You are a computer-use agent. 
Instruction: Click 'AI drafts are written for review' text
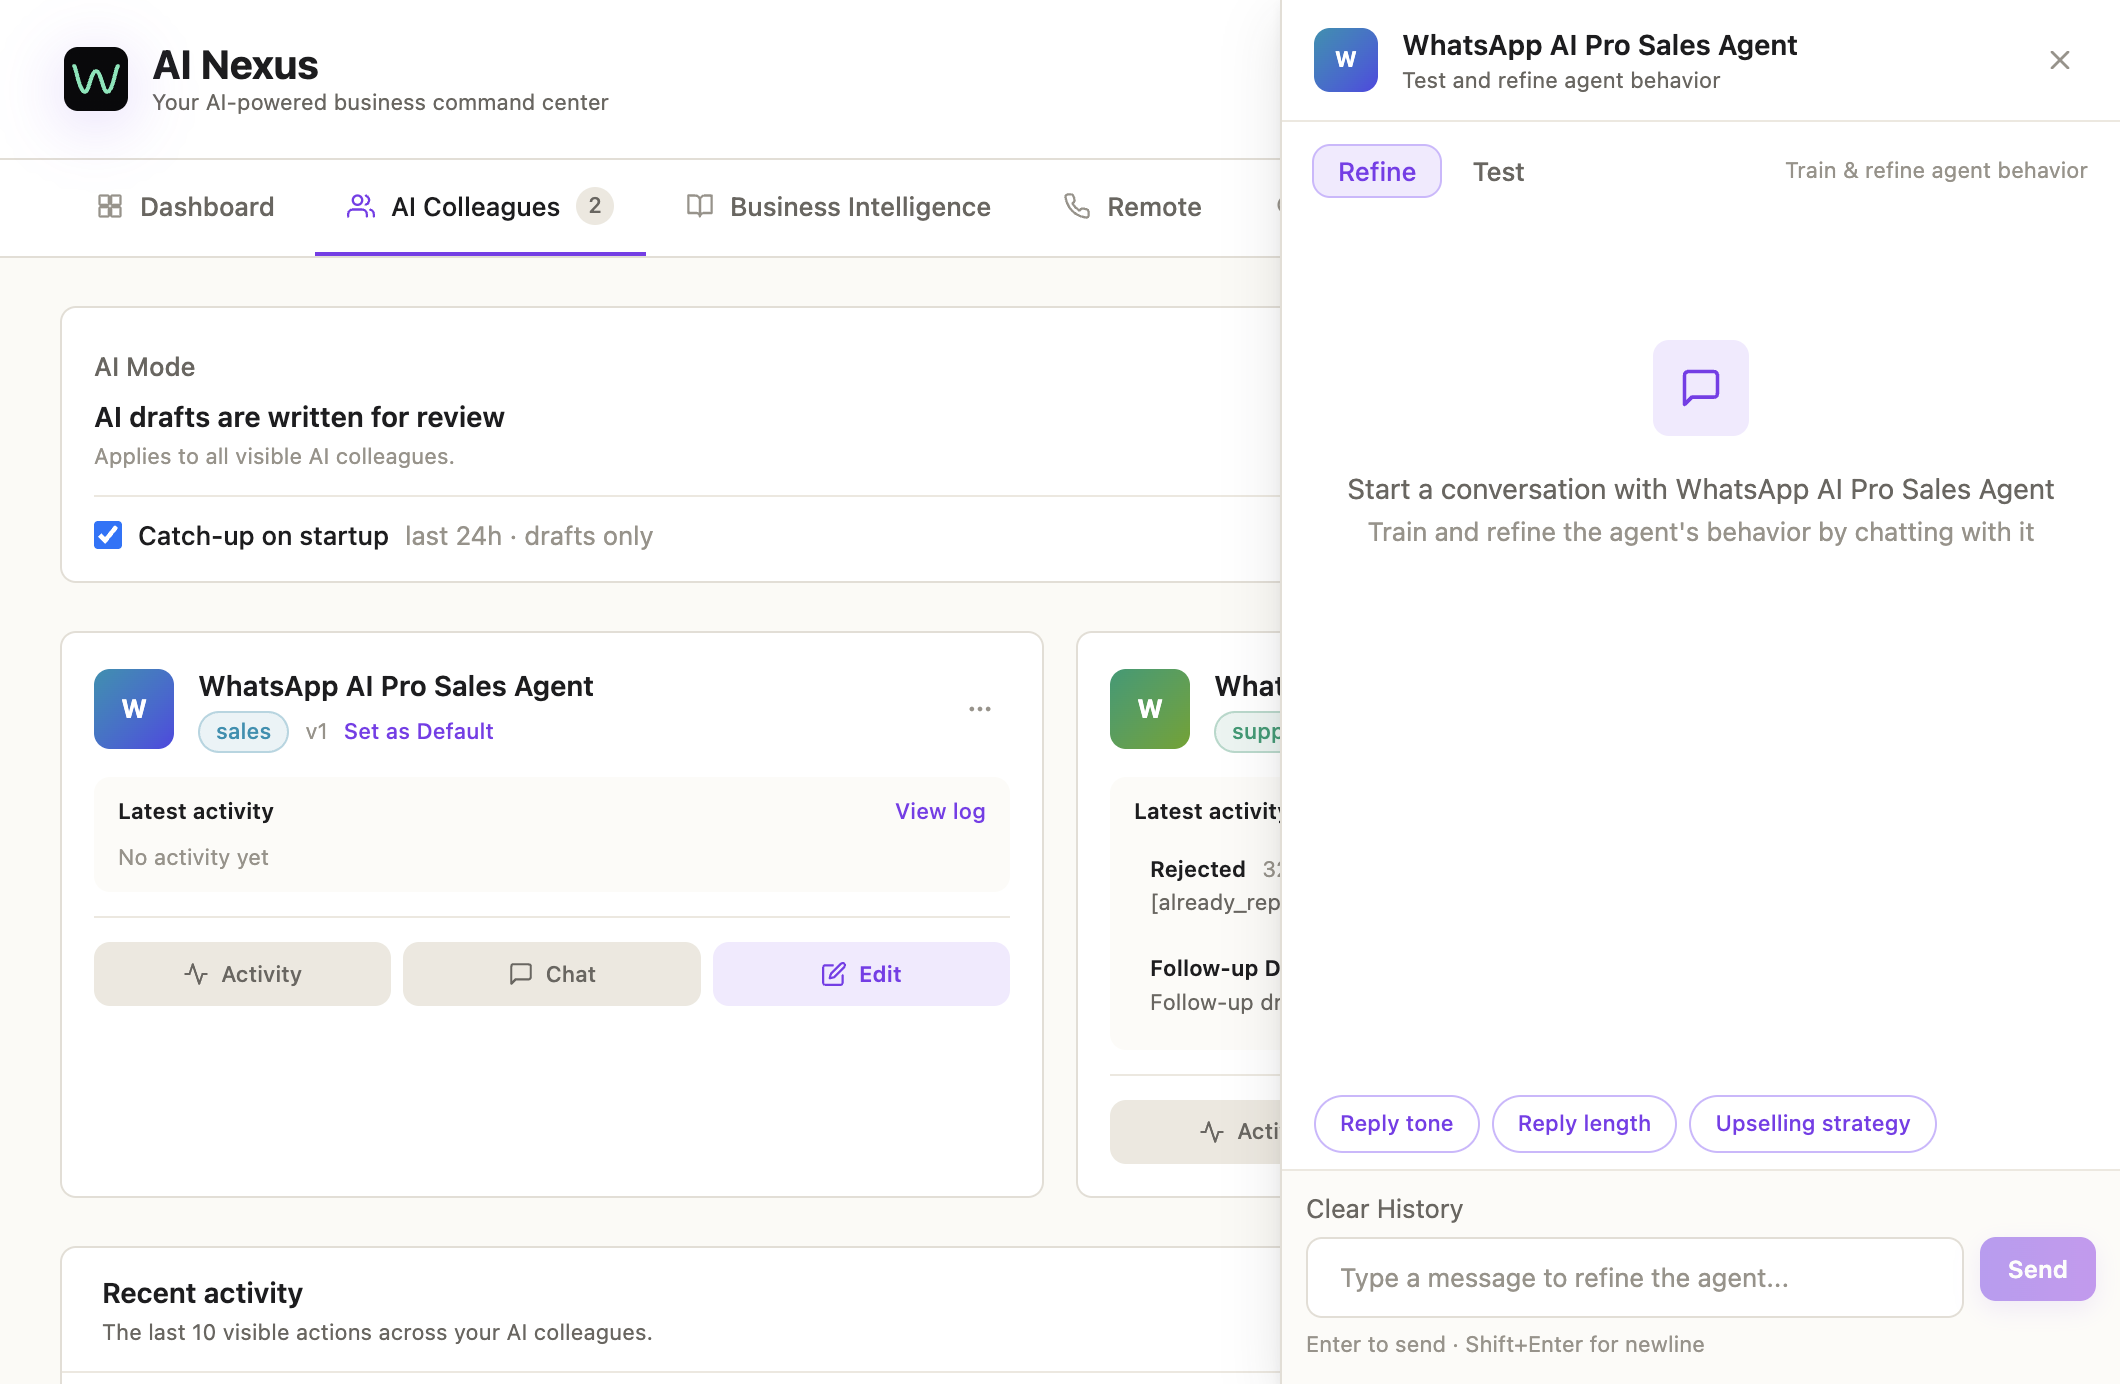300,417
